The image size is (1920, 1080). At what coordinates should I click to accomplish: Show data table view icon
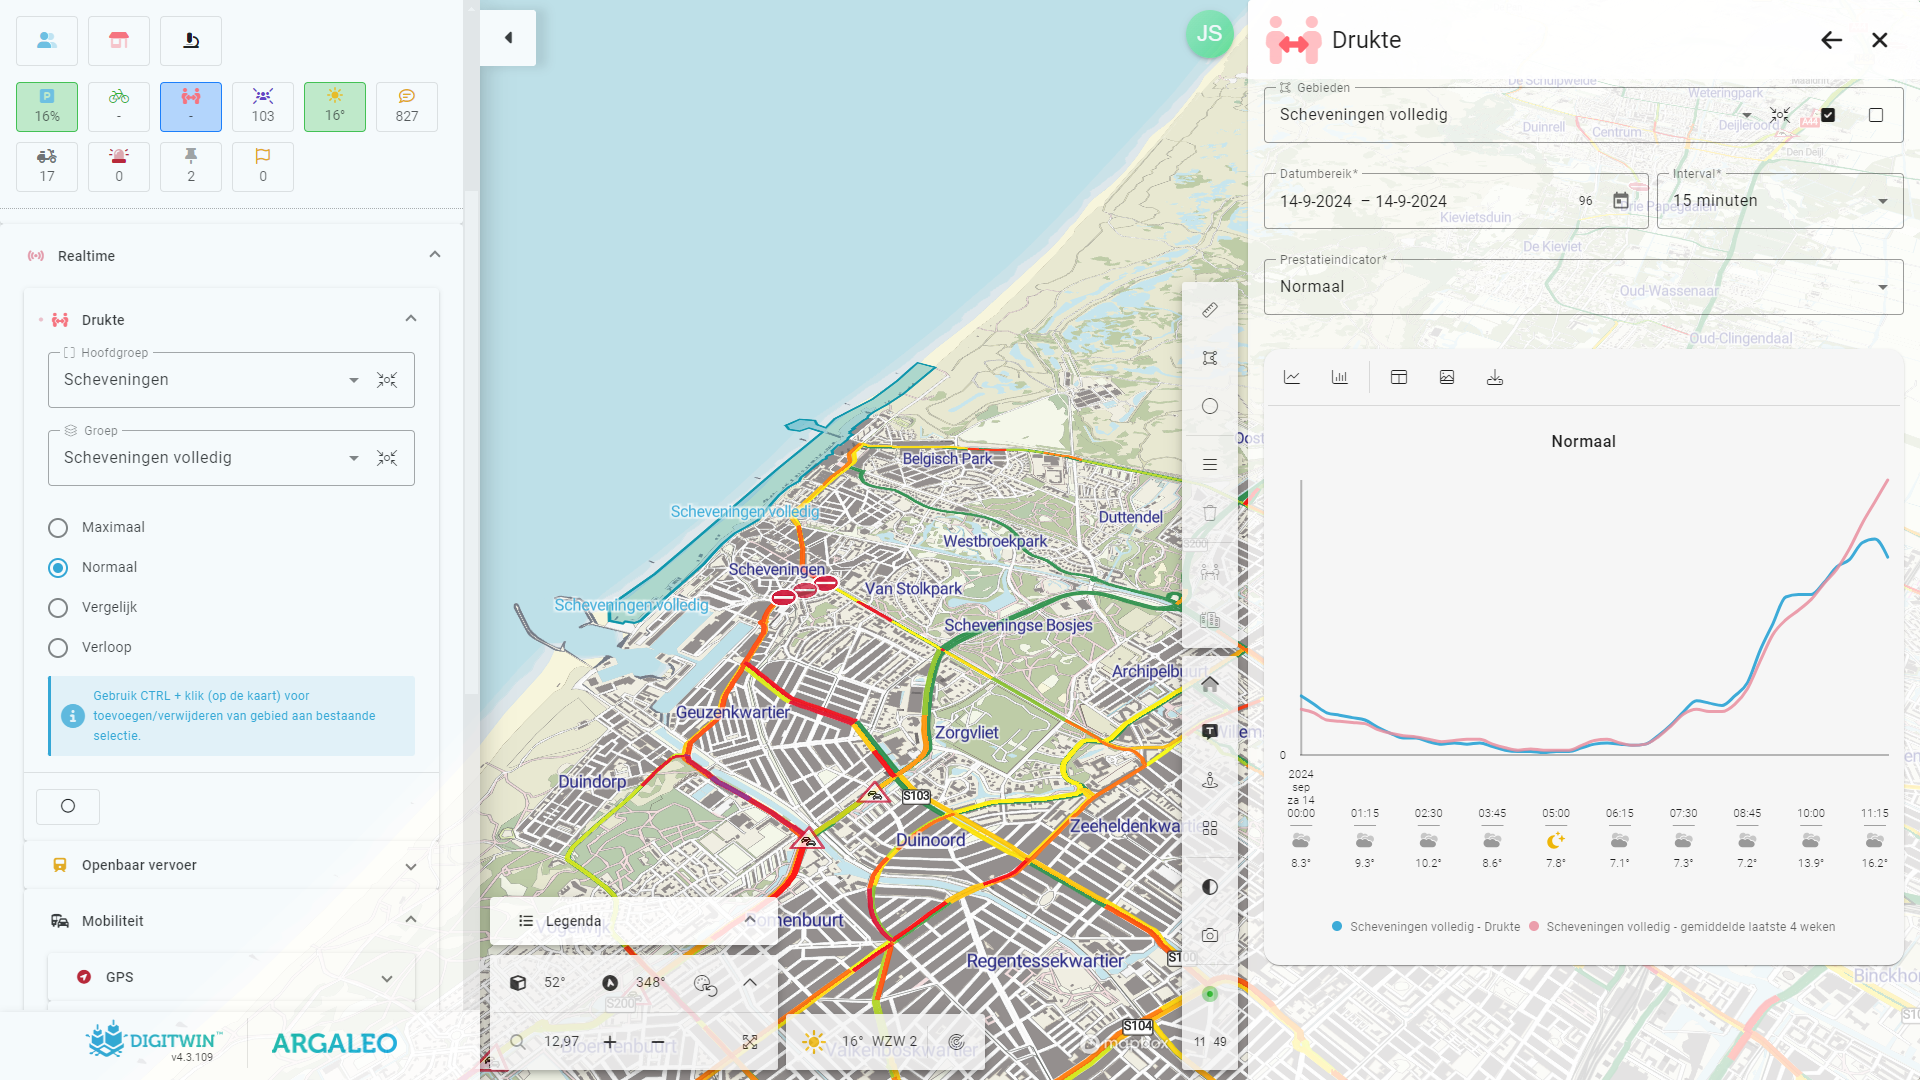point(1399,377)
